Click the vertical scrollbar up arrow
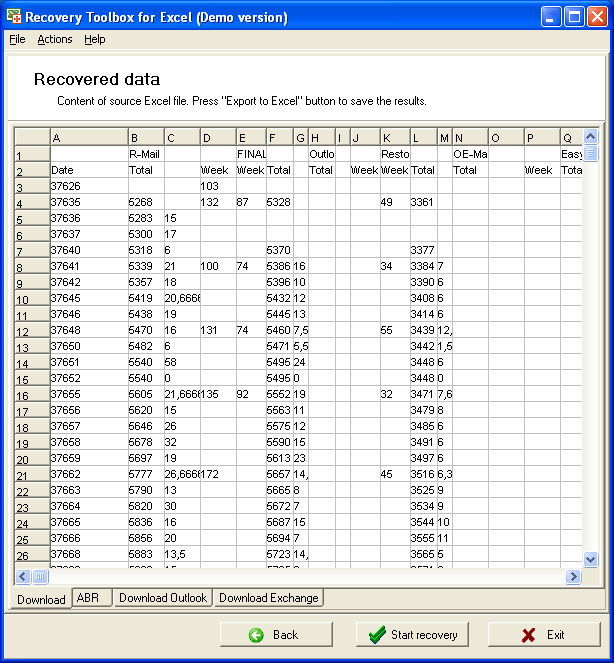The image size is (614, 663). [x=590, y=137]
